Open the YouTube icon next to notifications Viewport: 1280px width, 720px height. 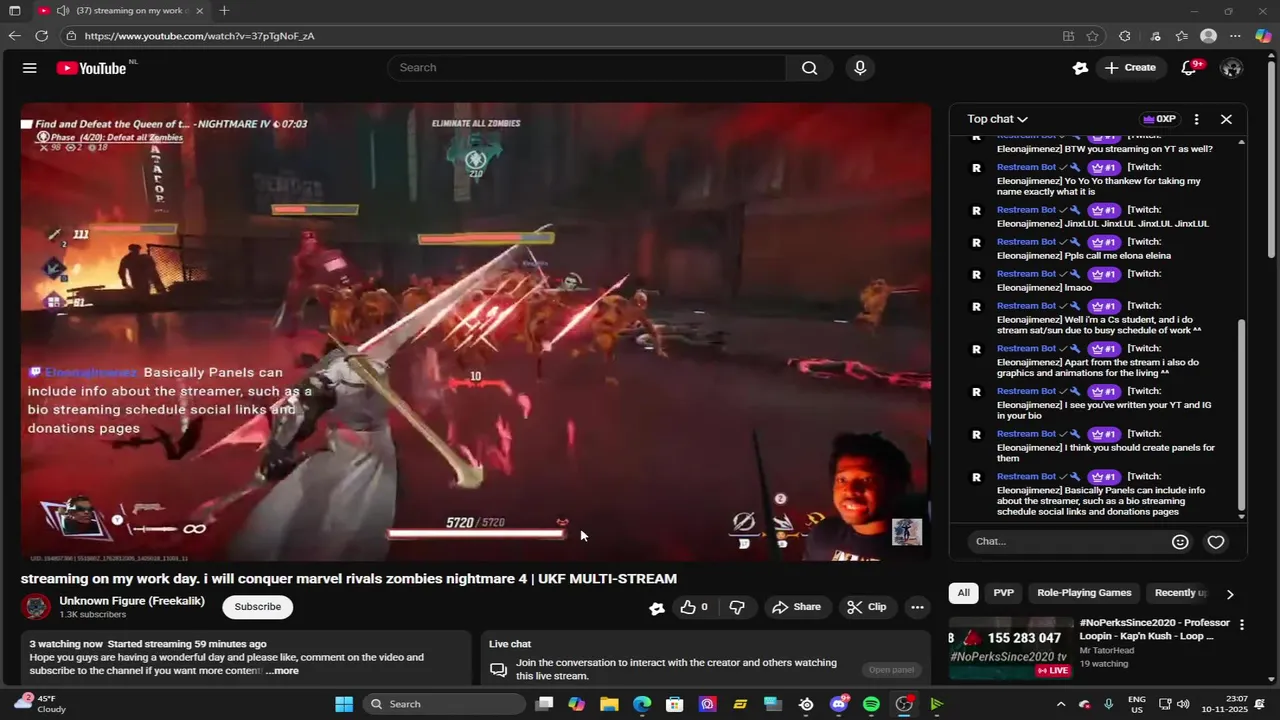1080,68
